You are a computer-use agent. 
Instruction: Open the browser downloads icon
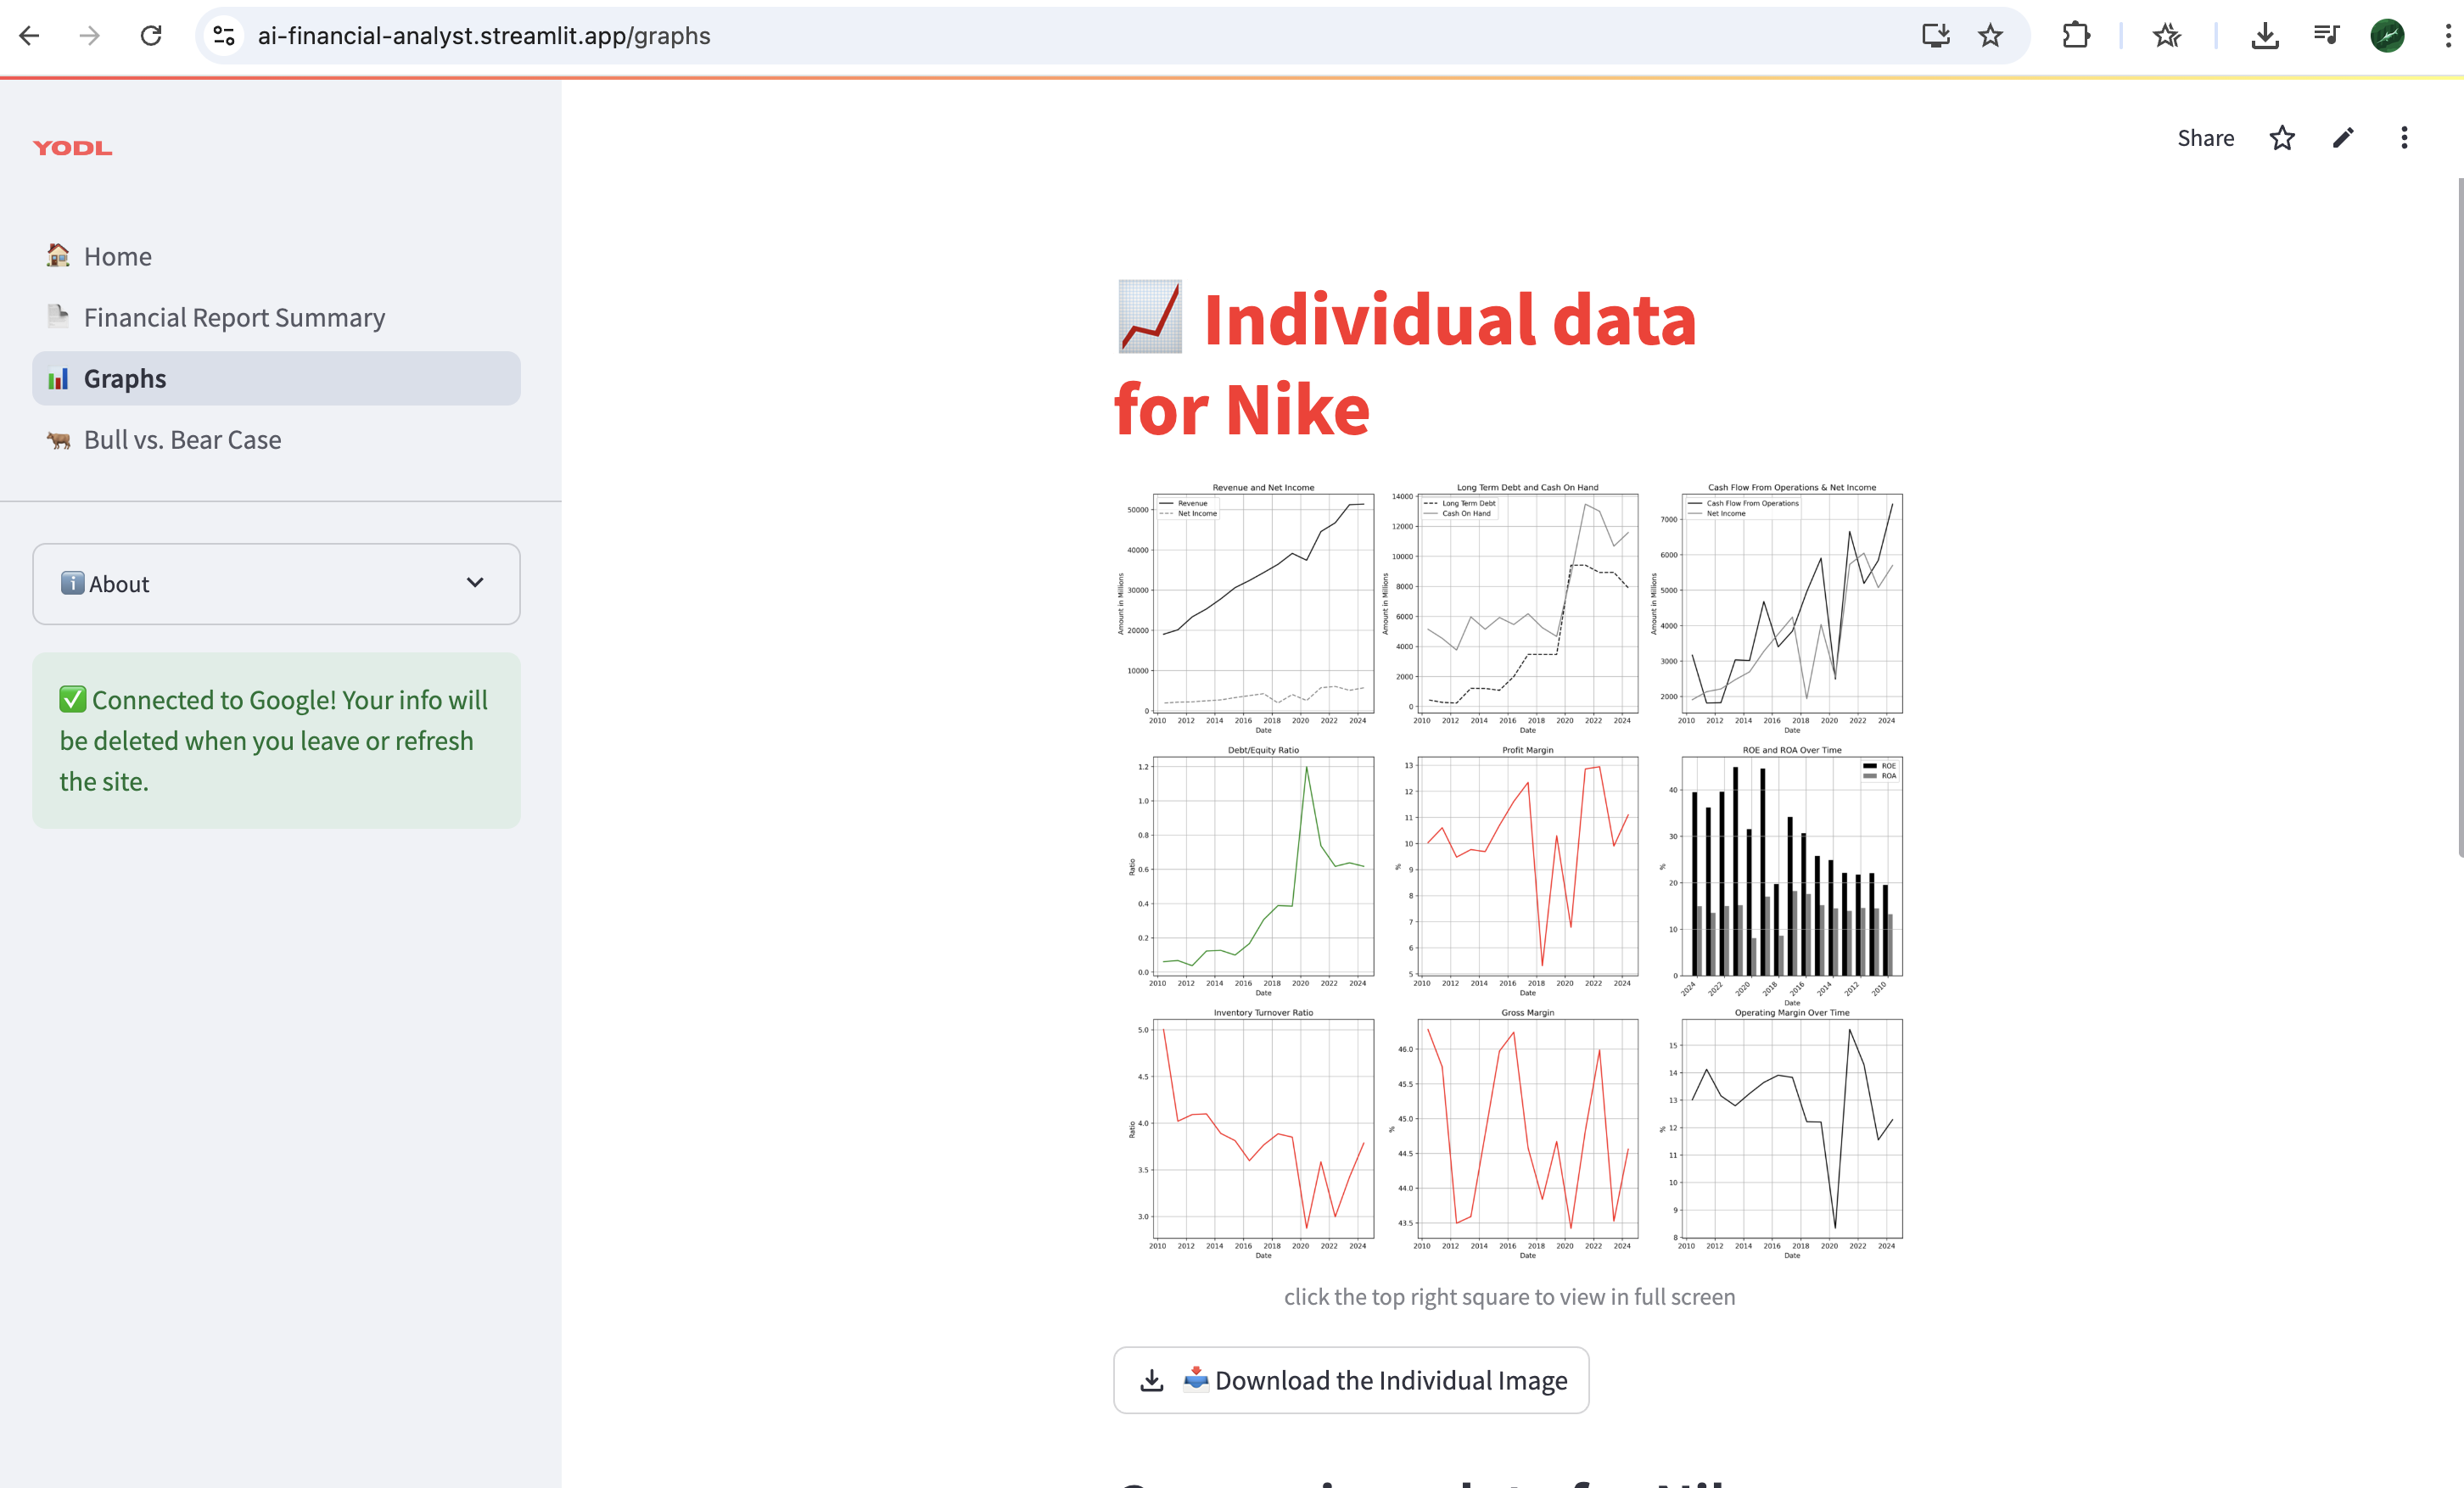(2264, 36)
